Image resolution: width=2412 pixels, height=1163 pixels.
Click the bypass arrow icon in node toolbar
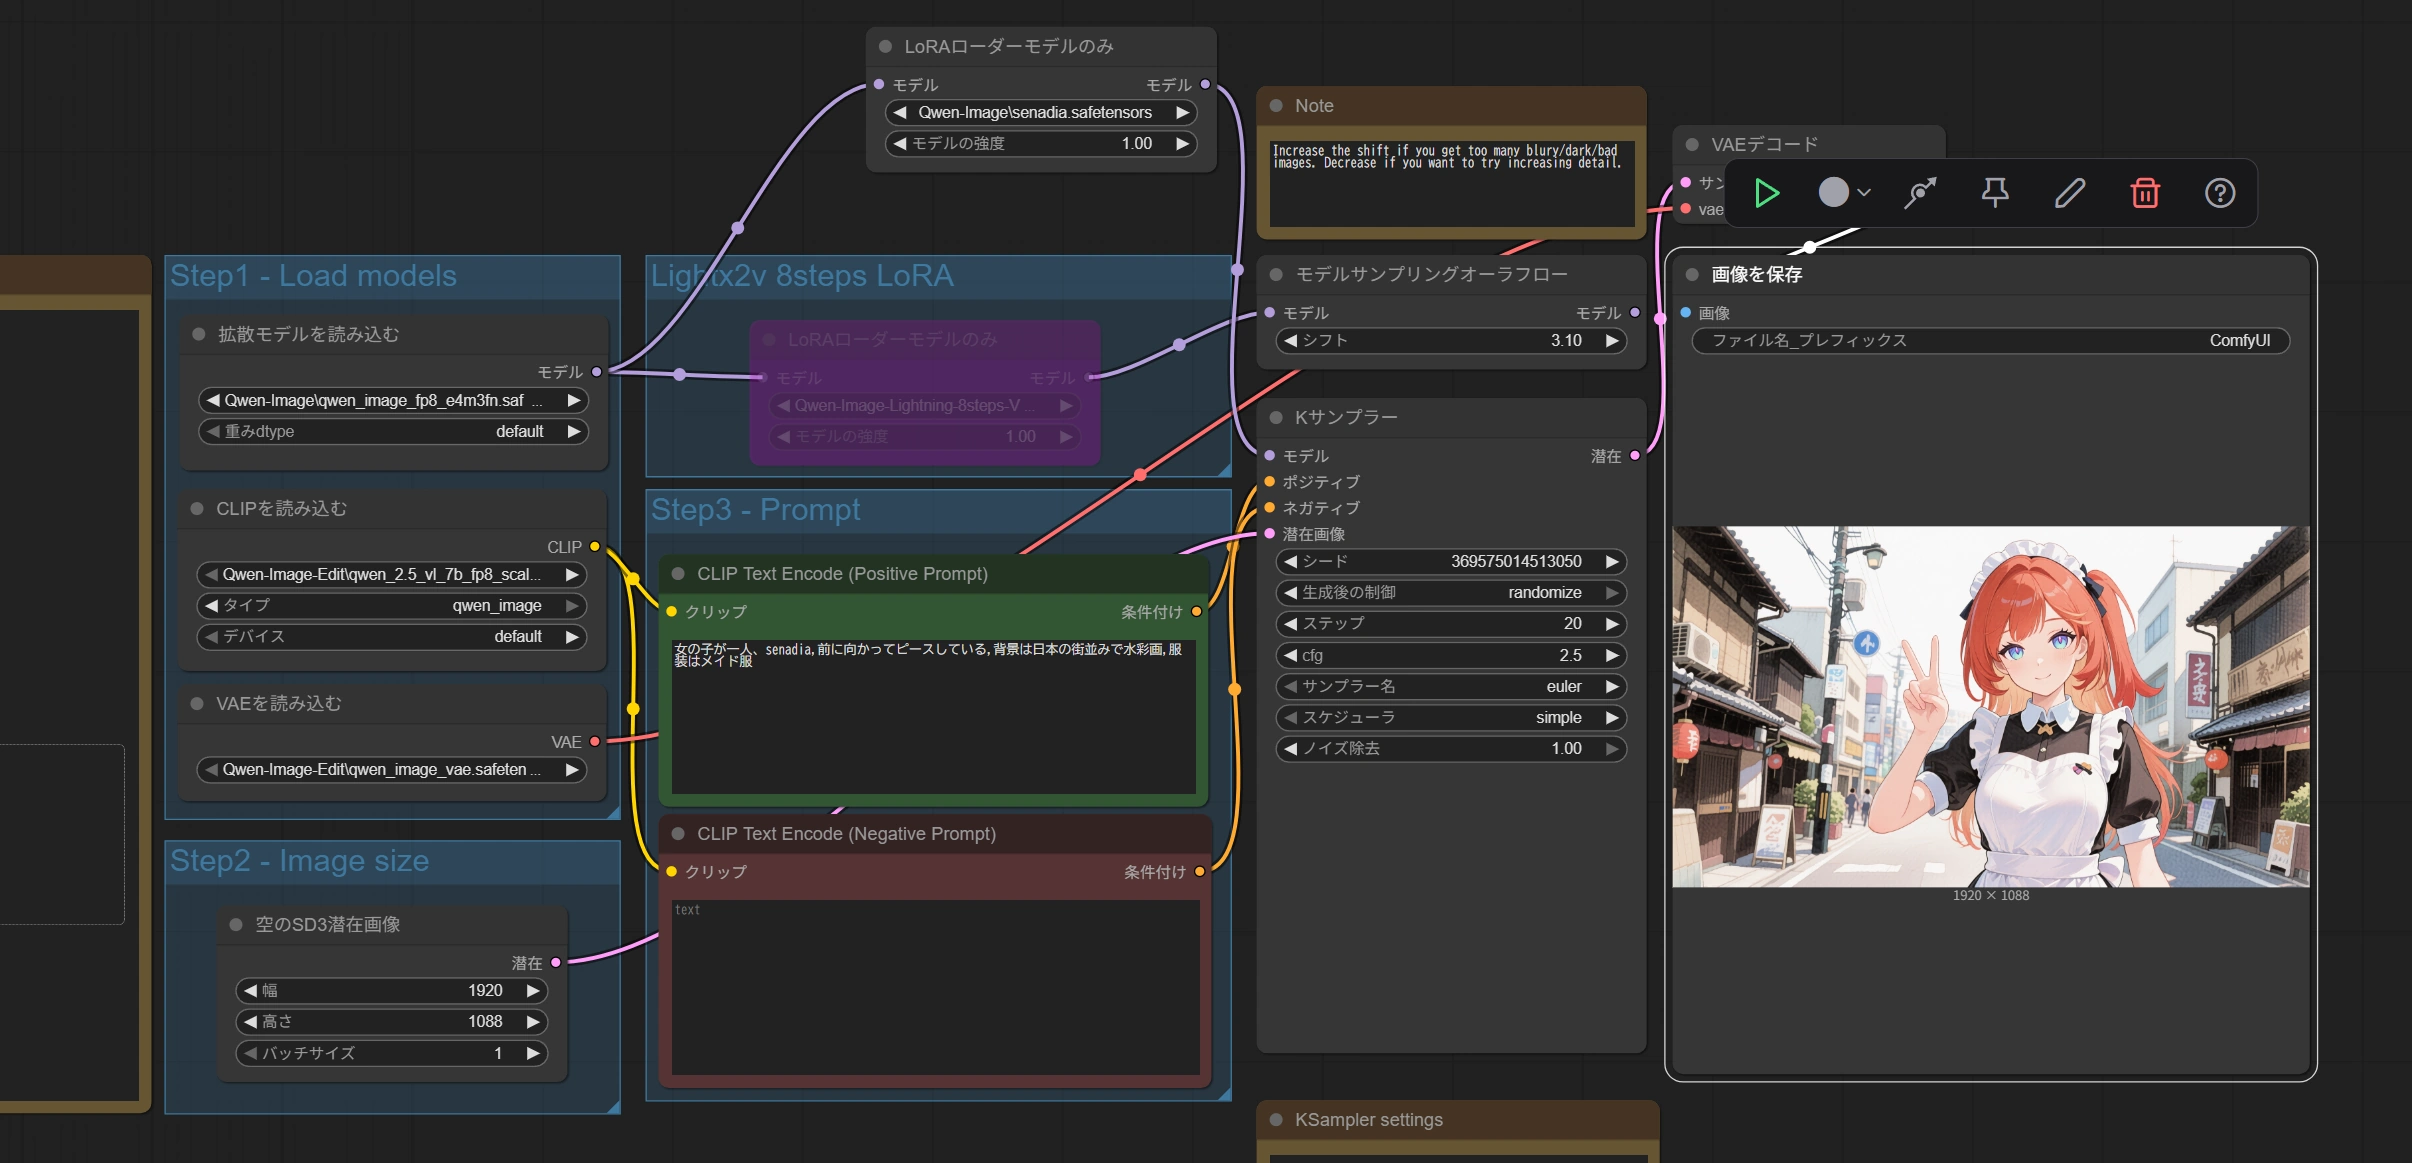(x=1920, y=193)
